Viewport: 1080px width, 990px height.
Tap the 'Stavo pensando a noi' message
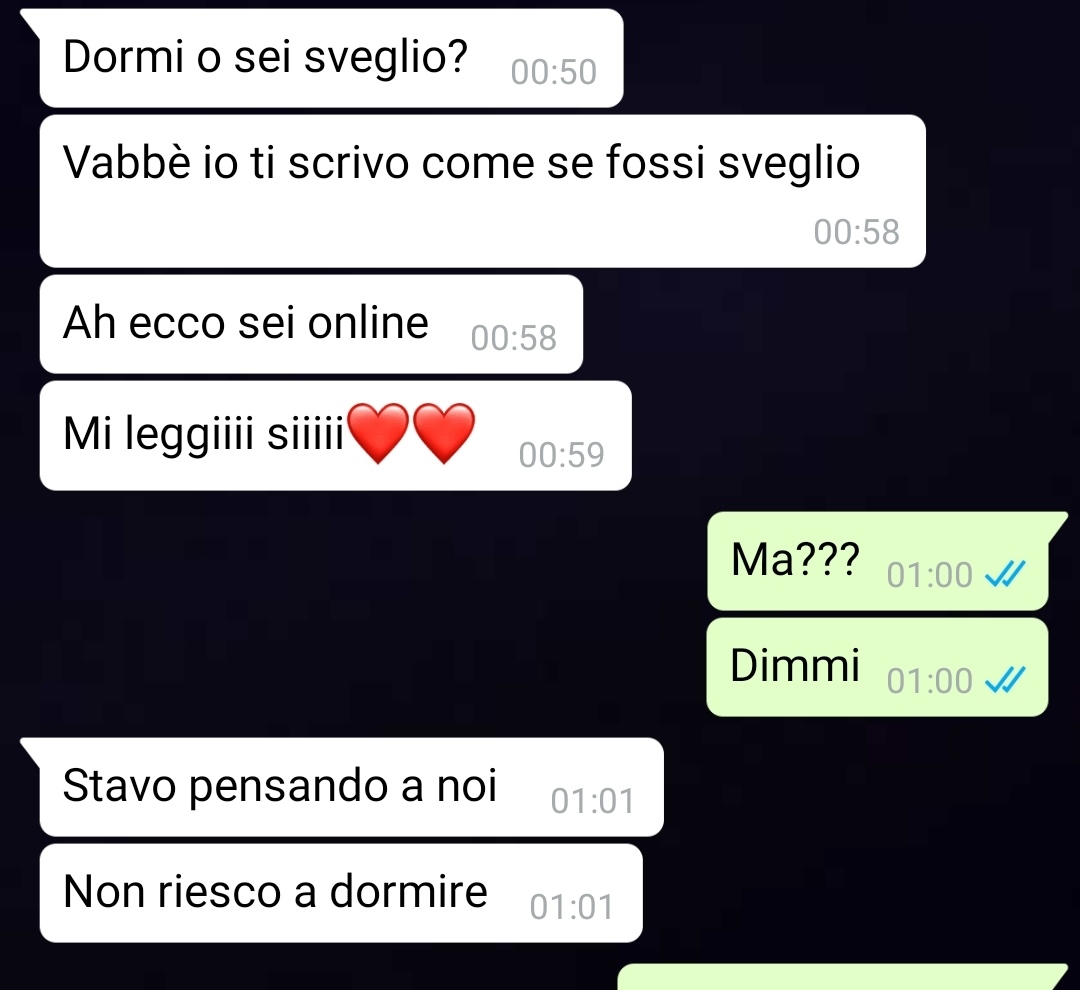coord(351,787)
